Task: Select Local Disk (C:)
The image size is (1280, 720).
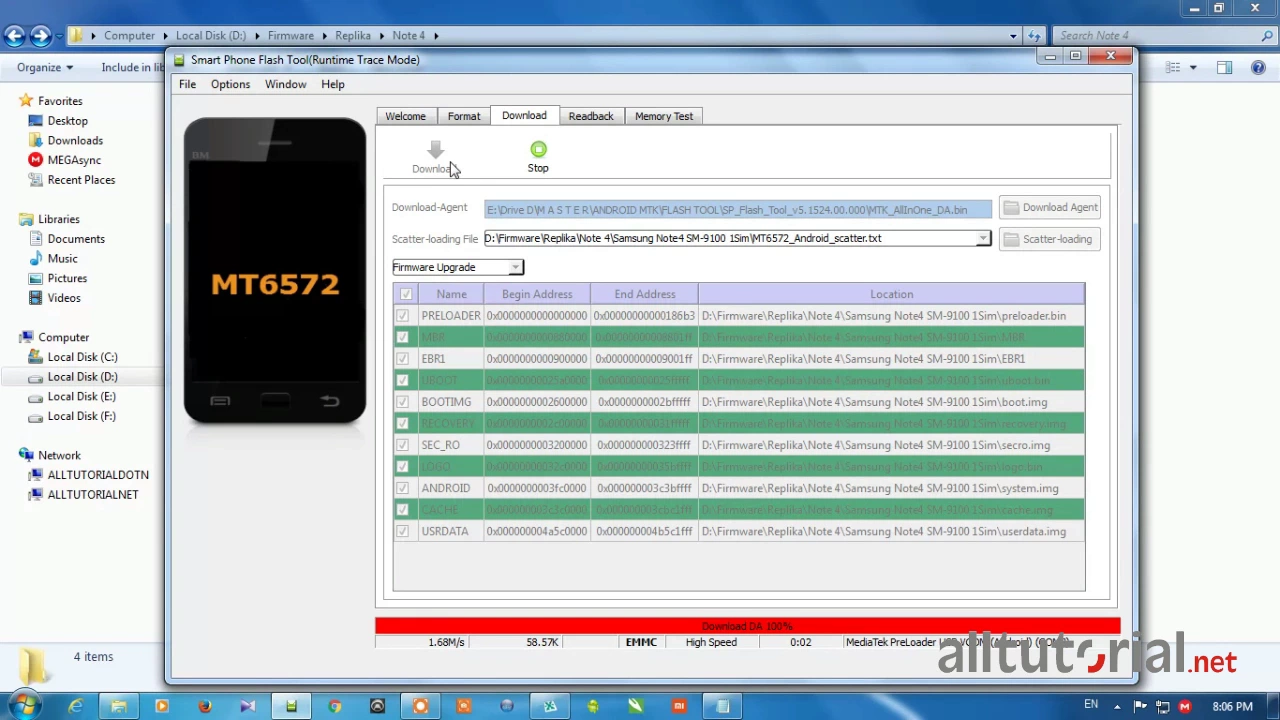Action: point(82,357)
